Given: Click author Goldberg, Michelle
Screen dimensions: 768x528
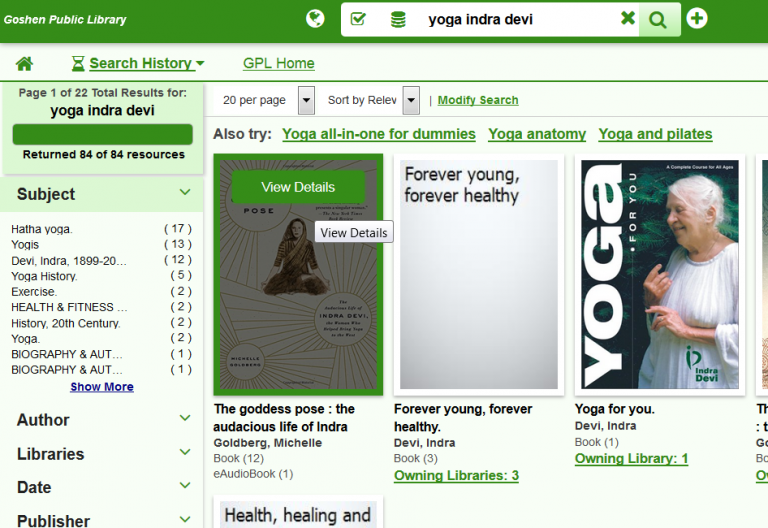Looking at the screenshot, I should (x=267, y=443).
